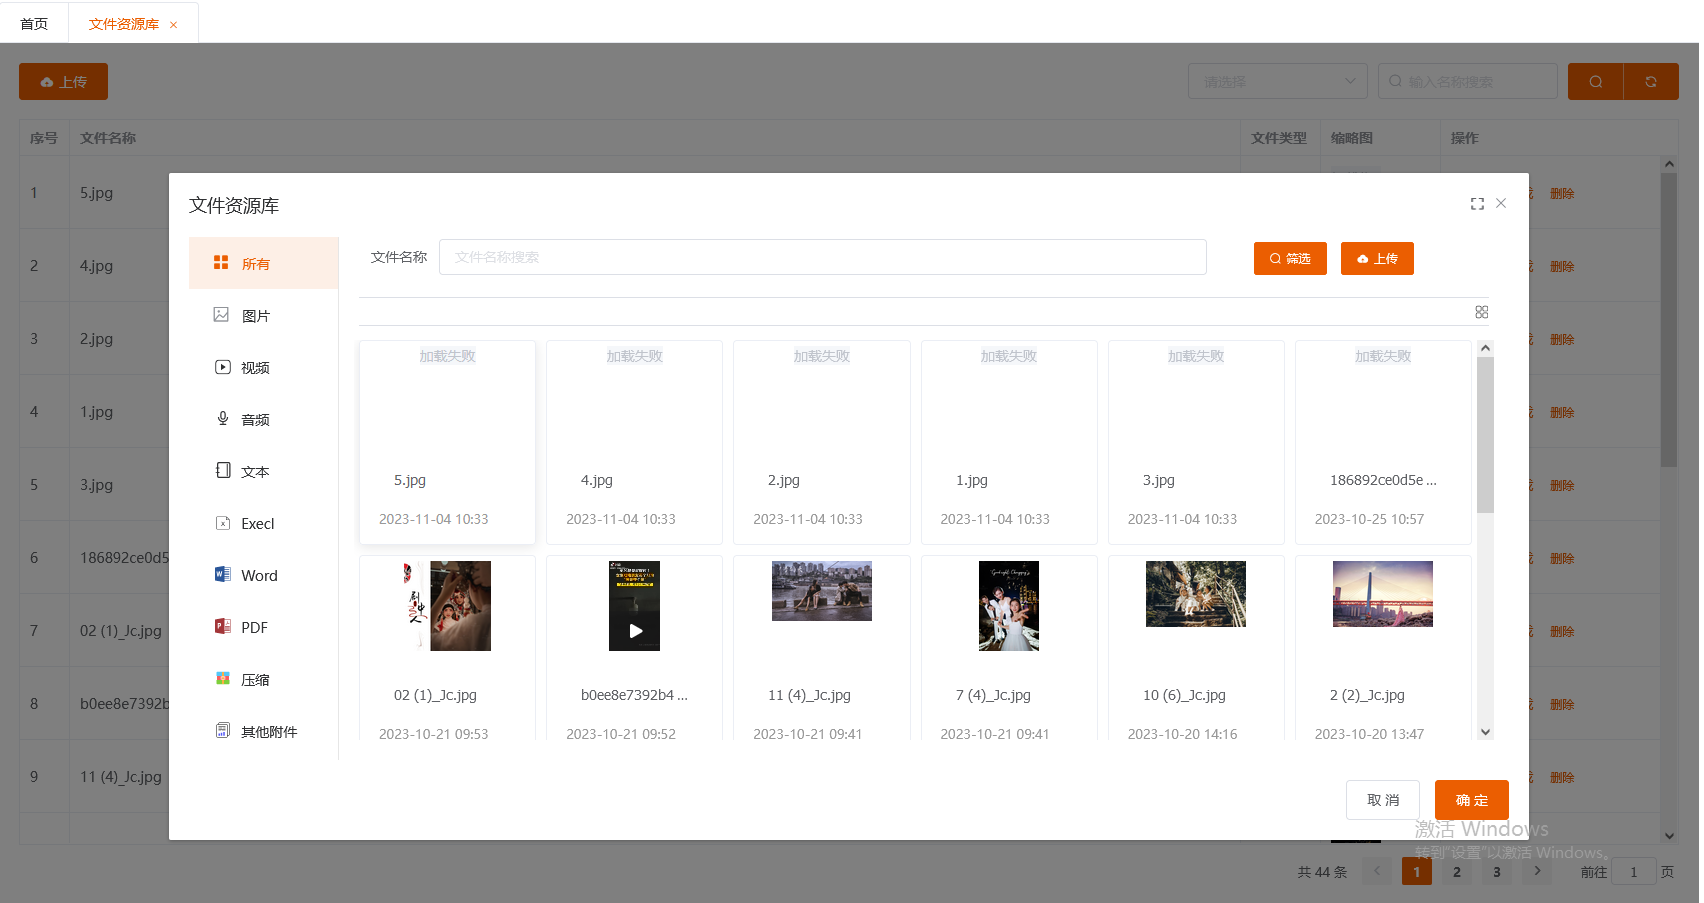Click the Word document icon
This screenshot has height=903, width=1704.
(222, 575)
